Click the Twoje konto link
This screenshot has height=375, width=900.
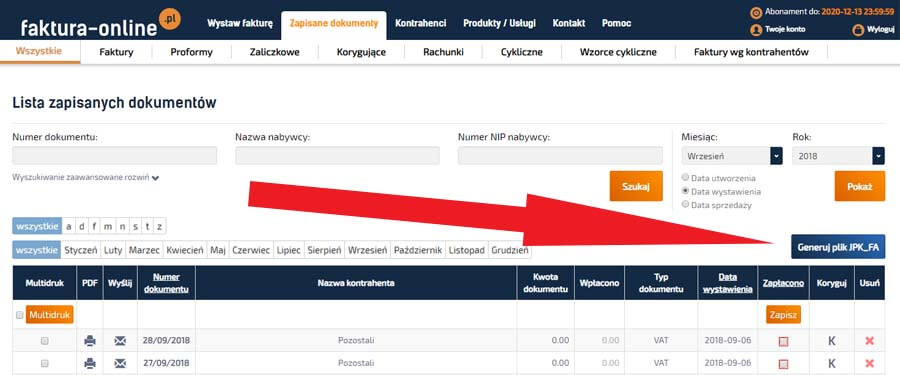click(785, 30)
